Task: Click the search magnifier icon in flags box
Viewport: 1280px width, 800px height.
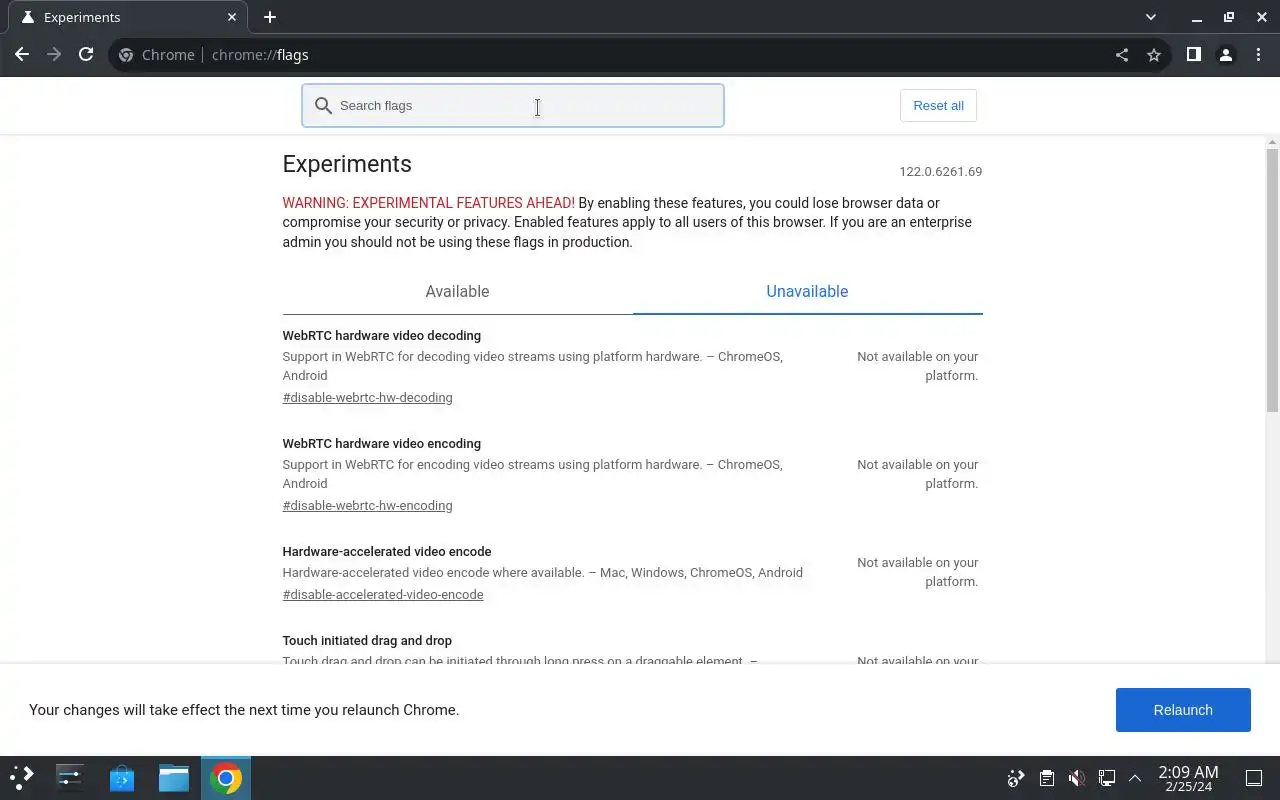Action: [x=323, y=105]
